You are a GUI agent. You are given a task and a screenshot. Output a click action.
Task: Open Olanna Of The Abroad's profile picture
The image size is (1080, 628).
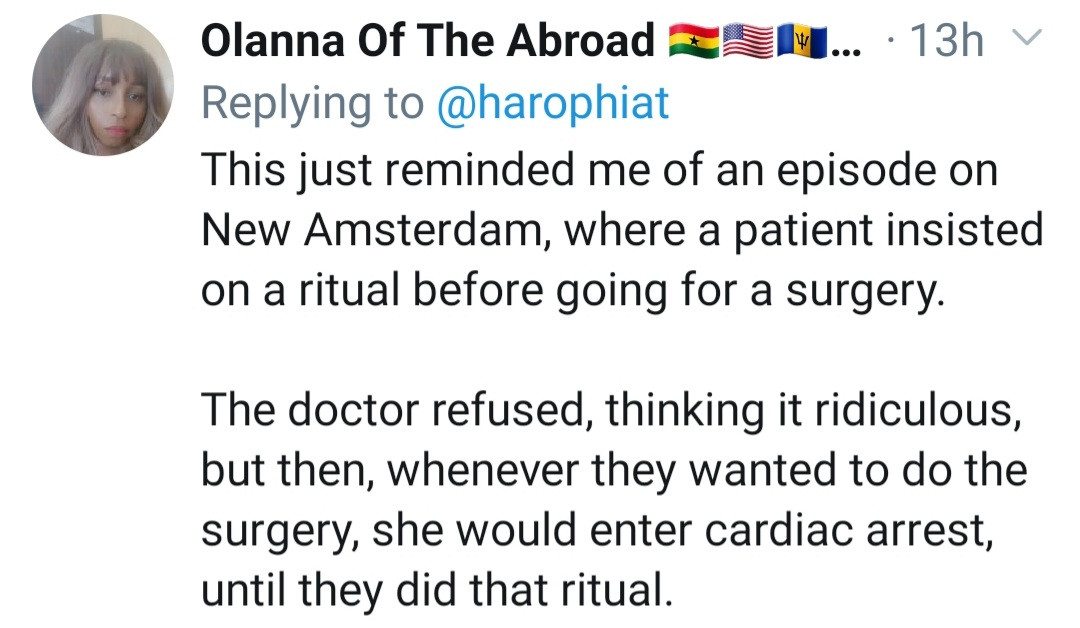click(x=103, y=85)
